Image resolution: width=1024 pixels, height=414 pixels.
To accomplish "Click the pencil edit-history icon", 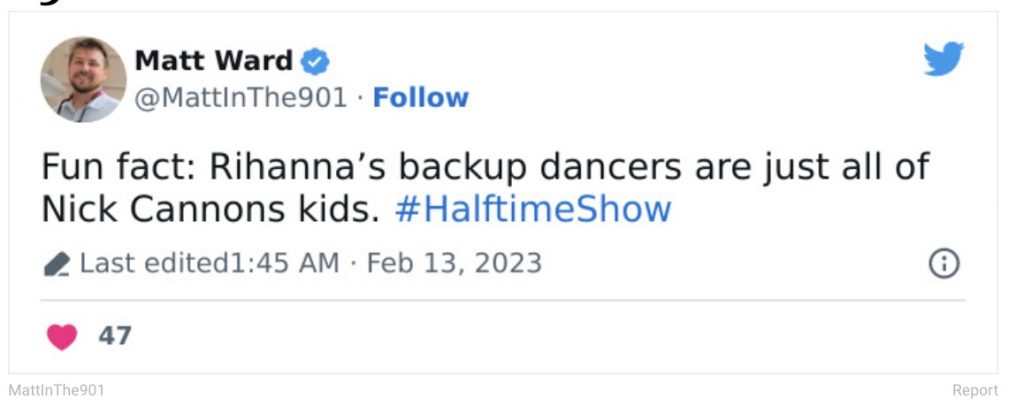I will pos(57,265).
